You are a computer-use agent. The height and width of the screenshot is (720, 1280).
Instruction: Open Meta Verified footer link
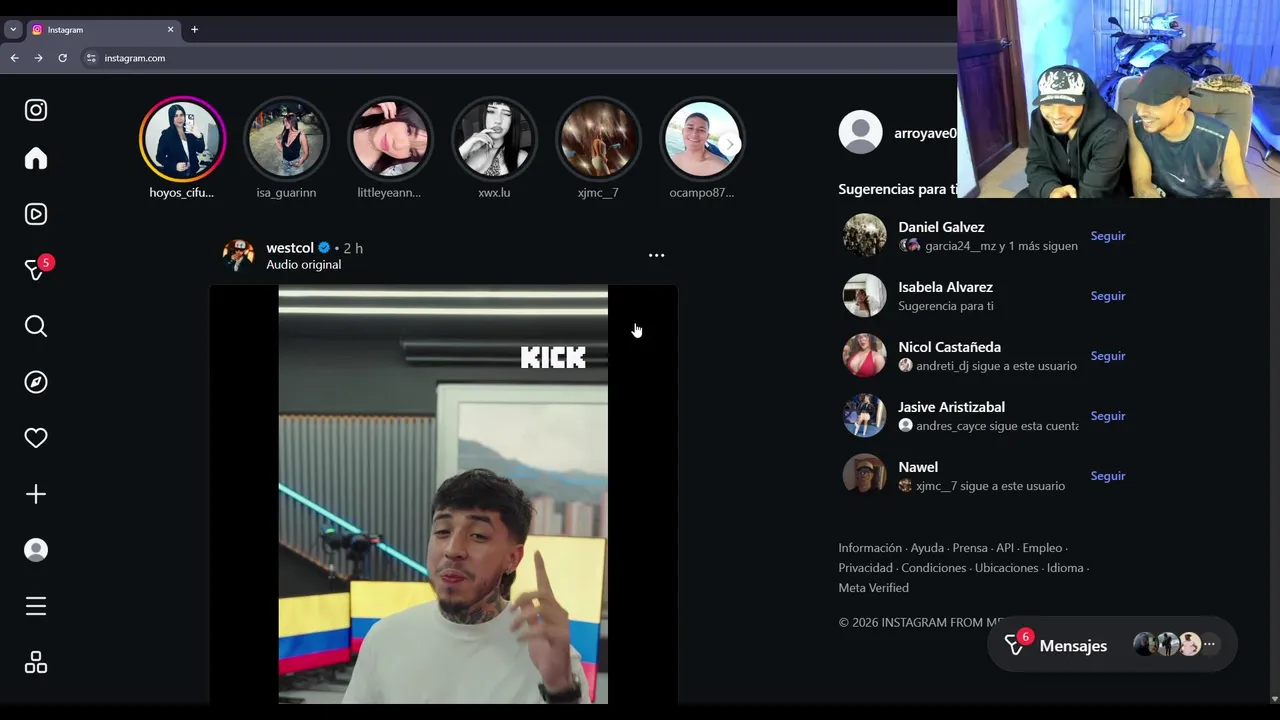(x=873, y=588)
